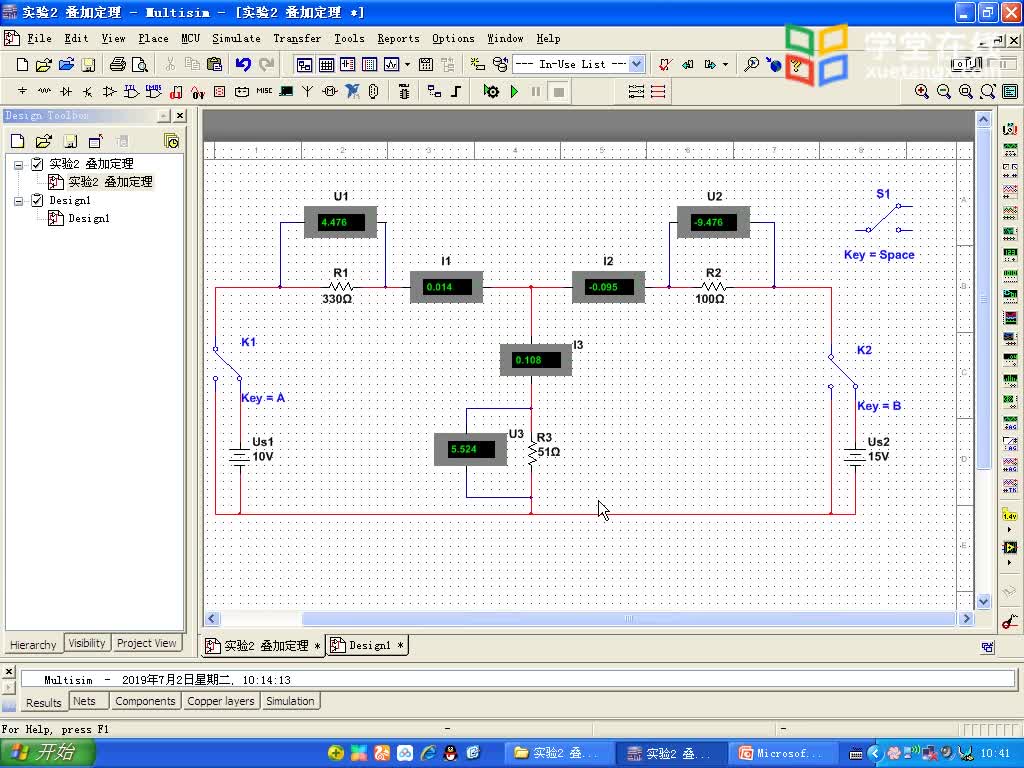Switch to Hierarchy tab
The height and width of the screenshot is (768, 1024).
pyautogui.click(x=33, y=645)
